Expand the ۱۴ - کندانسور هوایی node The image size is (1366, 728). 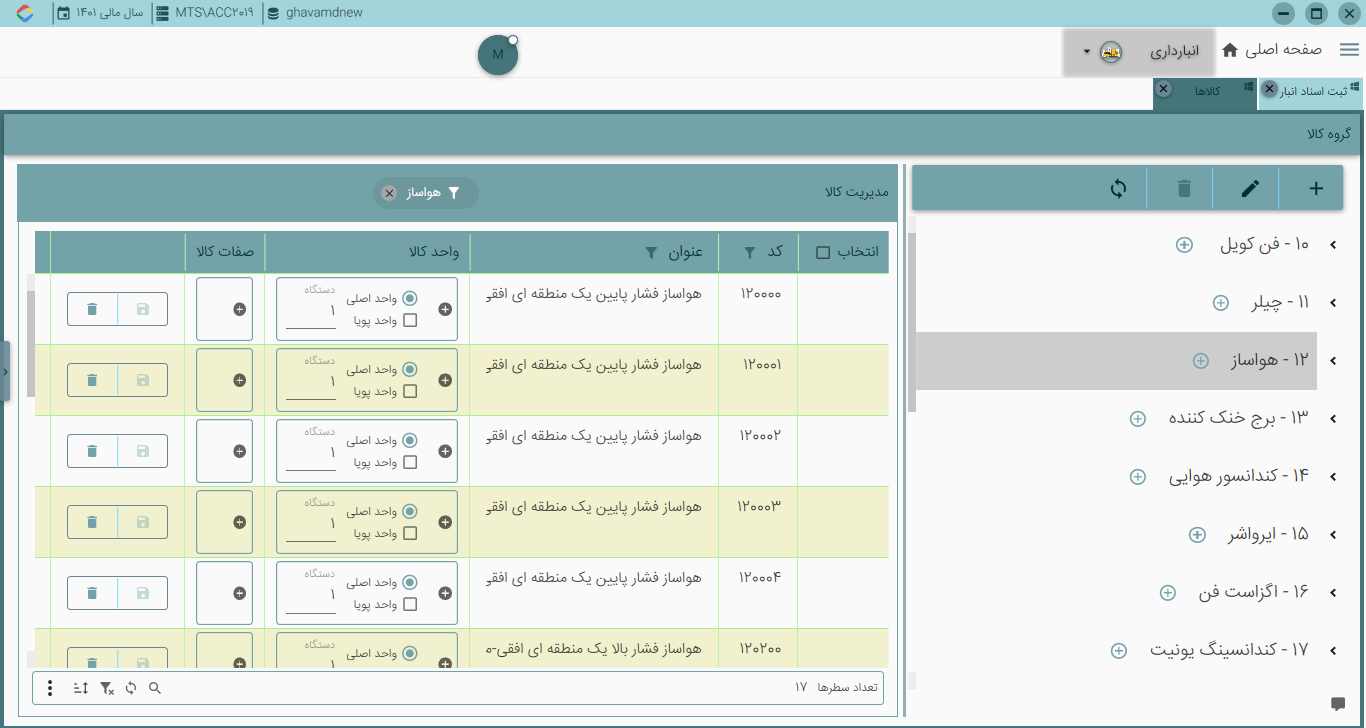[1333, 477]
